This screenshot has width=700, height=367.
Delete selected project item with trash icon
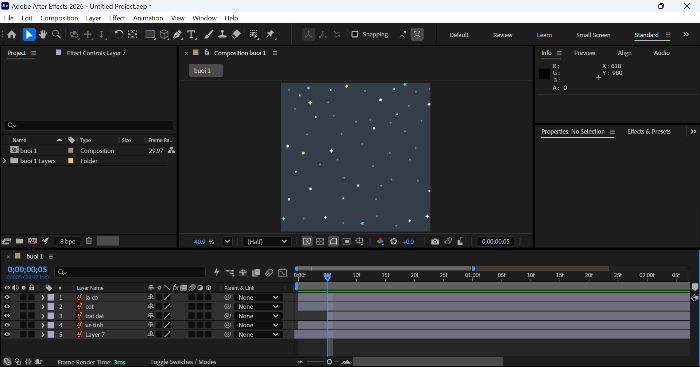[x=89, y=241]
